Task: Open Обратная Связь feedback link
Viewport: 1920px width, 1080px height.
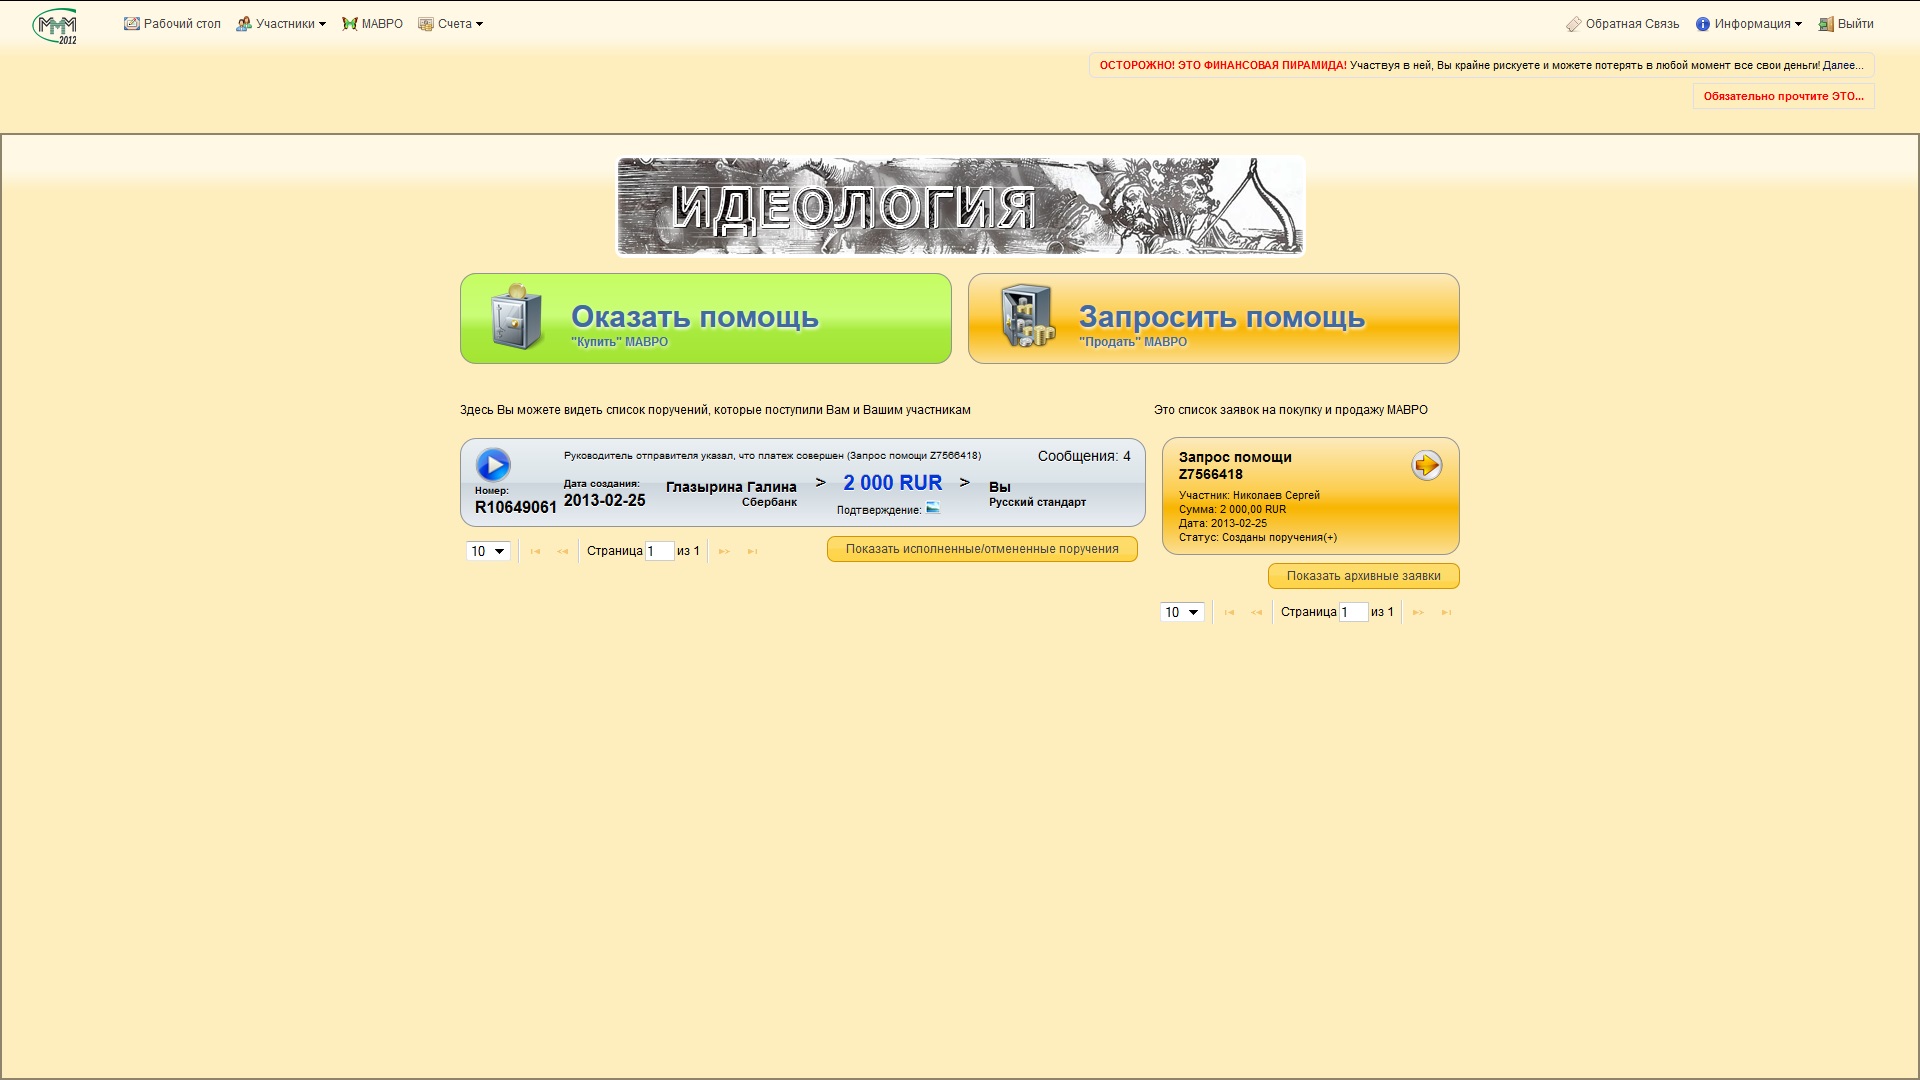Action: point(1623,24)
